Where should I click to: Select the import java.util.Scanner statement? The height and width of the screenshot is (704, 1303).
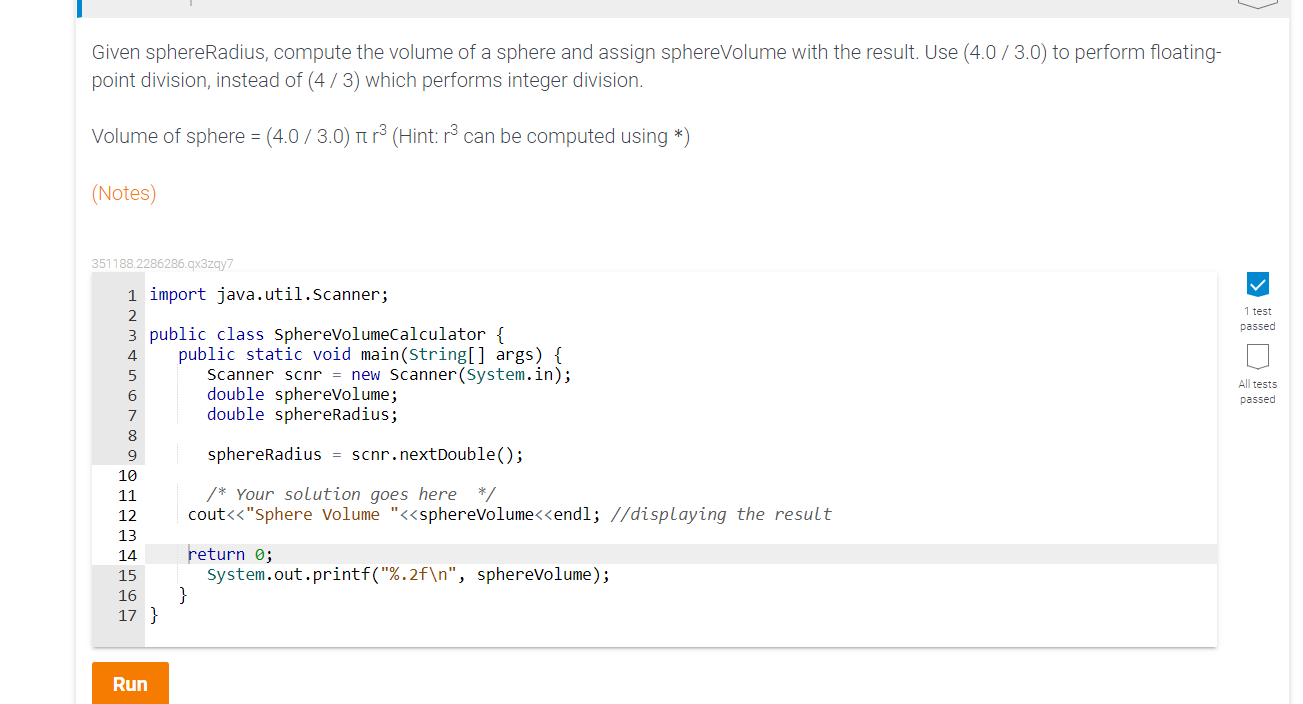pos(268,293)
